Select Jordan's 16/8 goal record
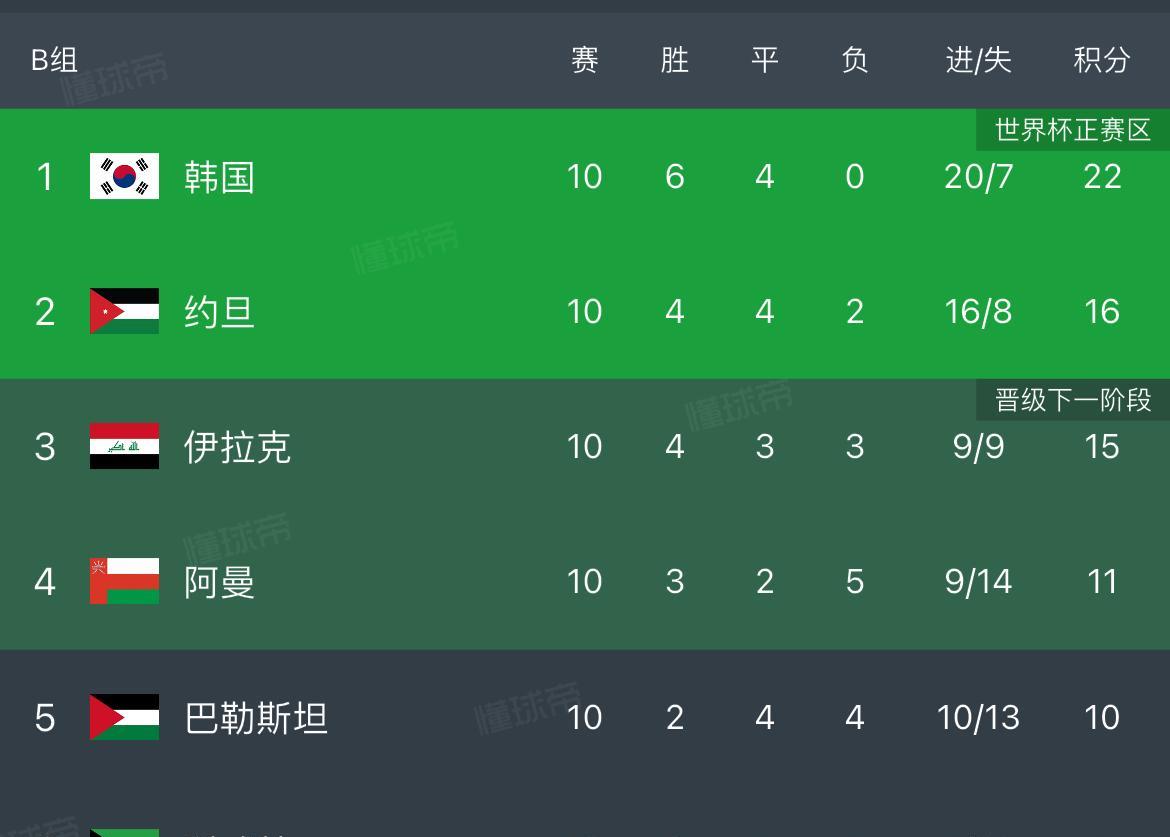Viewport: 1170px width, 837px height. click(978, 312)
